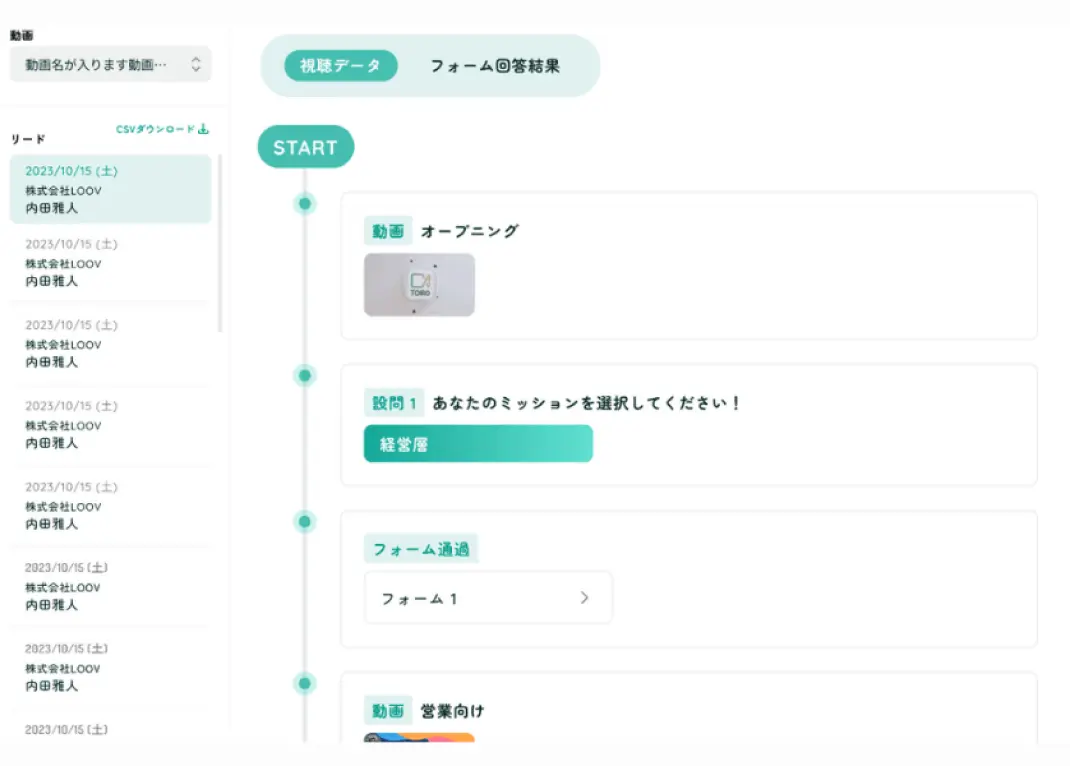Open フォーム 1 details in the フォーム通過 card
This screenshot has width=1070, height=766.
(487, 597)
